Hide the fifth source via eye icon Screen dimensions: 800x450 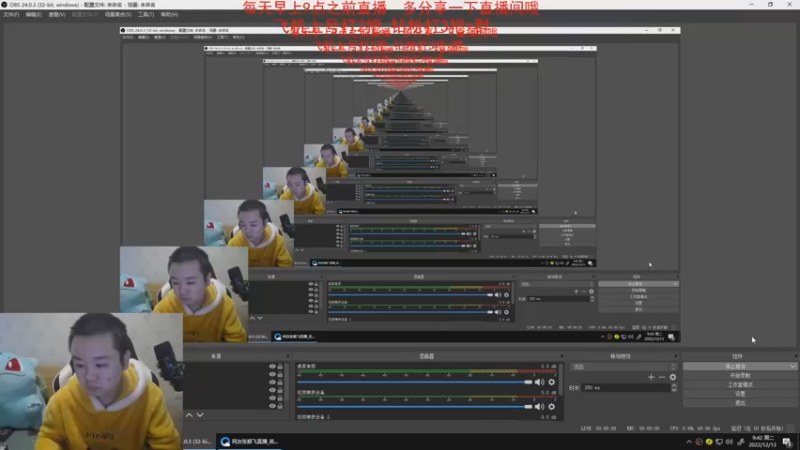(272, 398)
